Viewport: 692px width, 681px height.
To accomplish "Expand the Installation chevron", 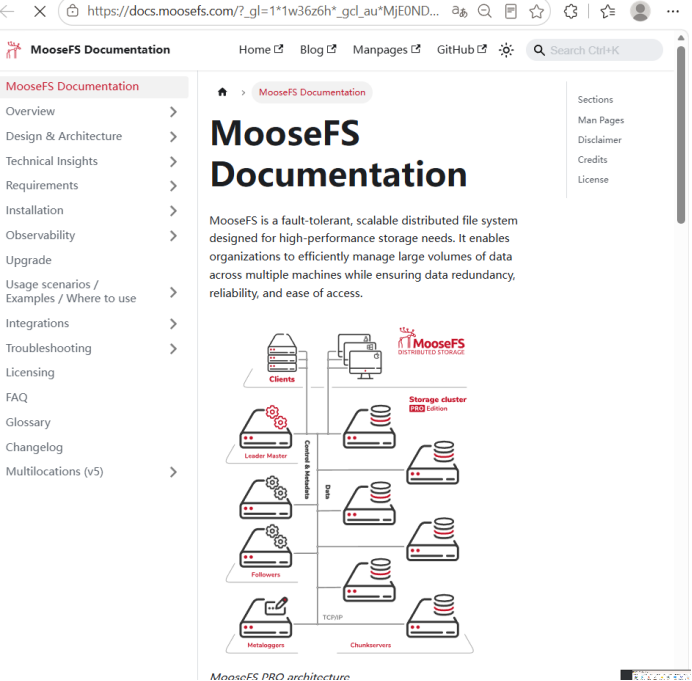I will (x=173, y=211).
